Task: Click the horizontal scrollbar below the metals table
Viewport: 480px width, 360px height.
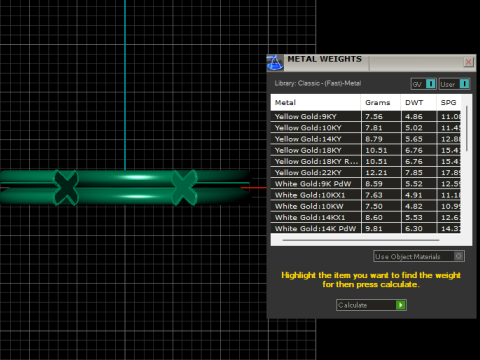Action: [x=361, y=240]
